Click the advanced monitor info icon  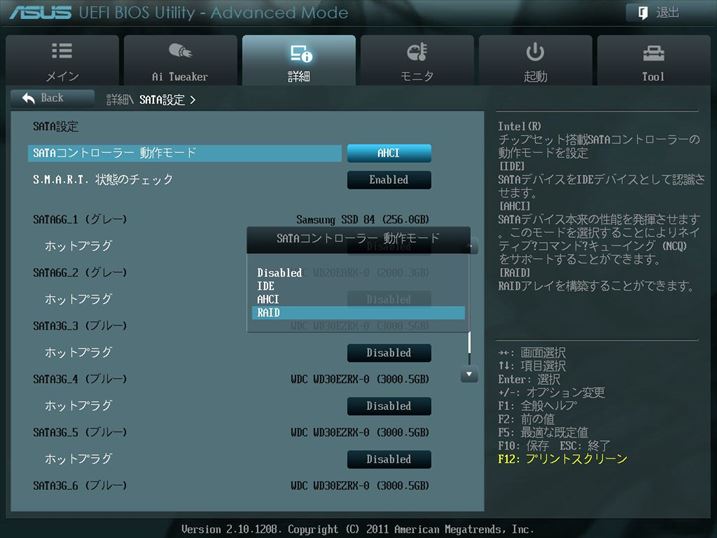[x=300, y=53]
